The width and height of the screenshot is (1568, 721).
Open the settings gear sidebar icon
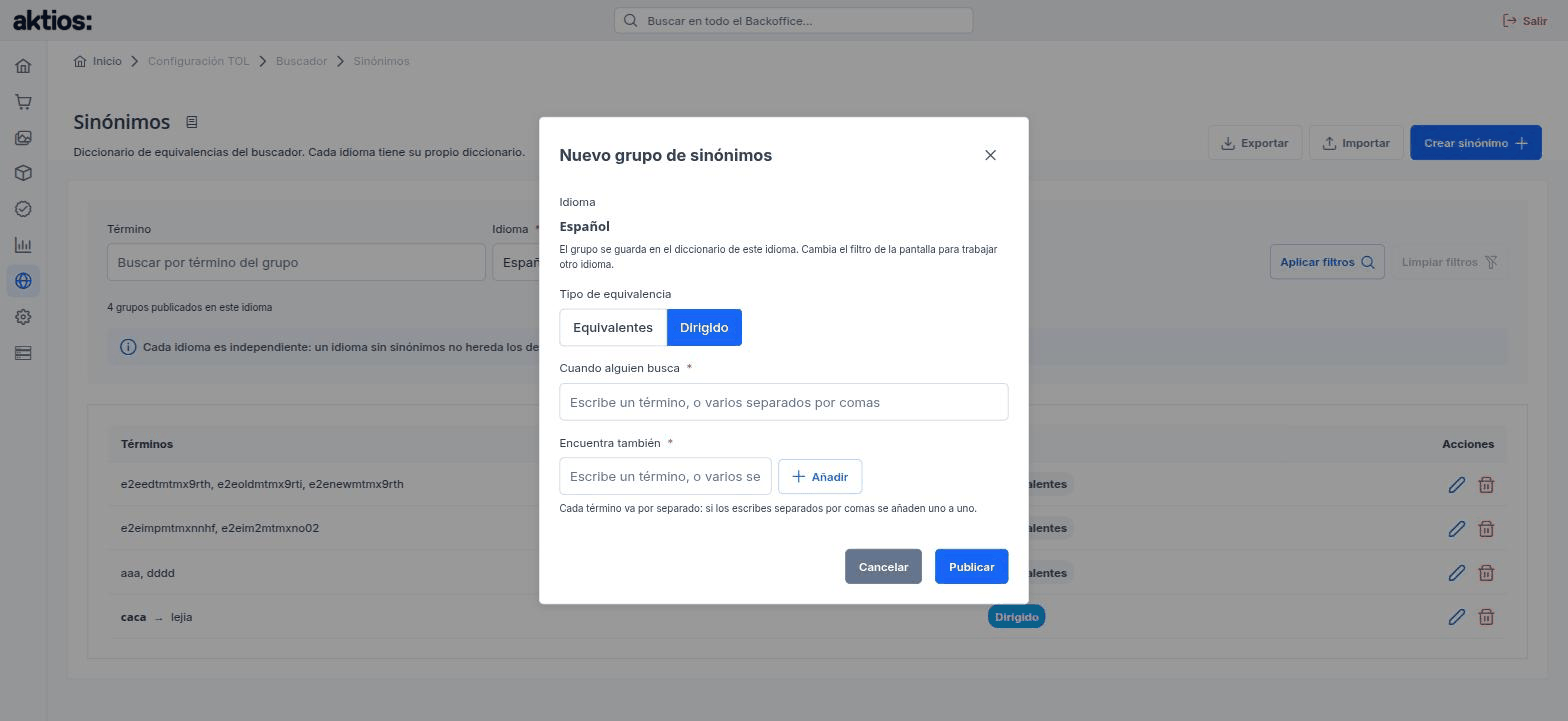[x=23, y=317]
